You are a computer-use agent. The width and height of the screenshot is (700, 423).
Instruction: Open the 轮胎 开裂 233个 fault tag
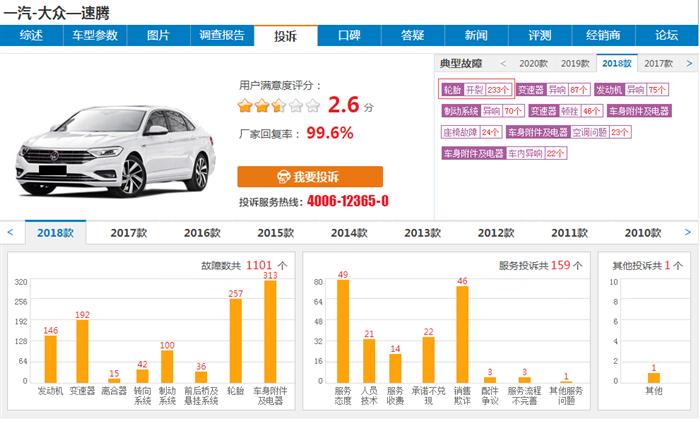pyautogui.click(x=476, y=90)
